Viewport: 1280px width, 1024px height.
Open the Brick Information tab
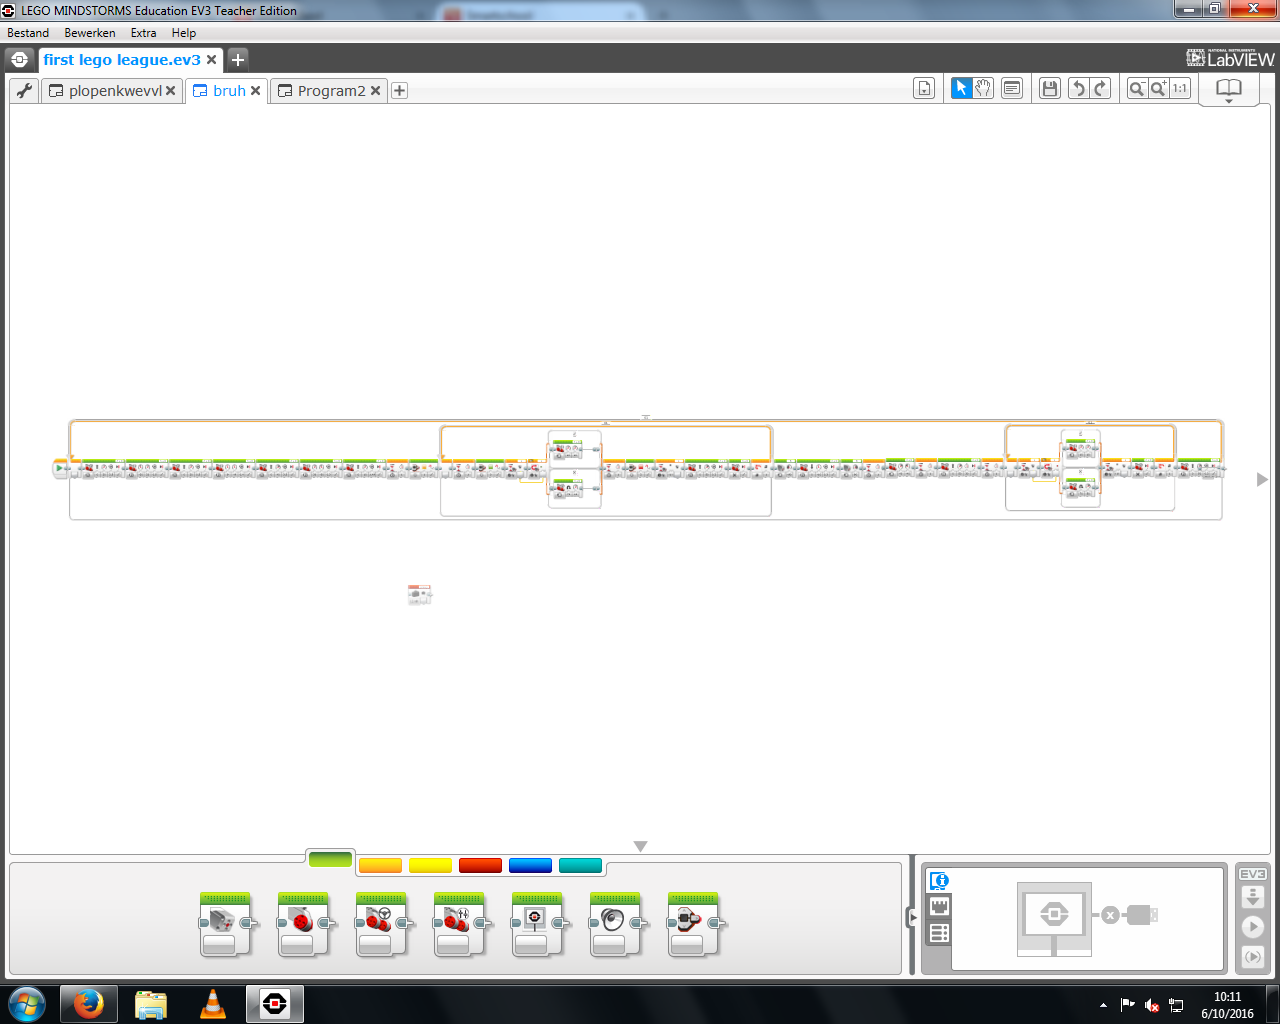click(939, 881)
